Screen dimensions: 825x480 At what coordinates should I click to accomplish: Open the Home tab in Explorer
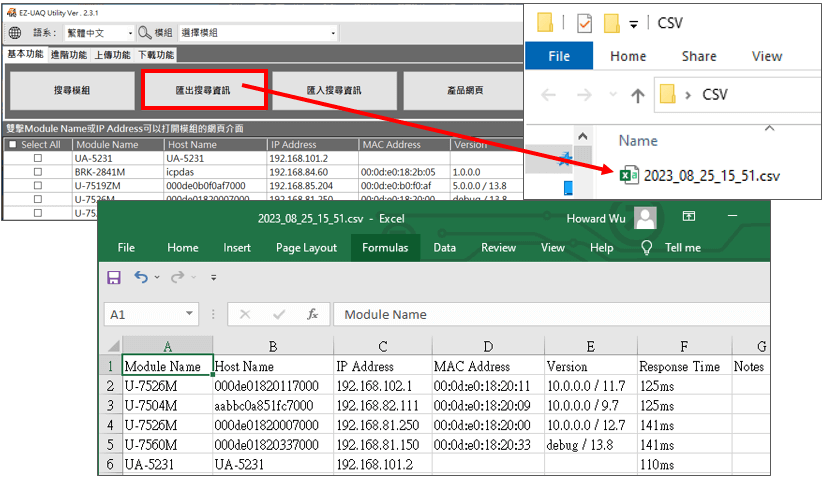click(x=628, y=56)
